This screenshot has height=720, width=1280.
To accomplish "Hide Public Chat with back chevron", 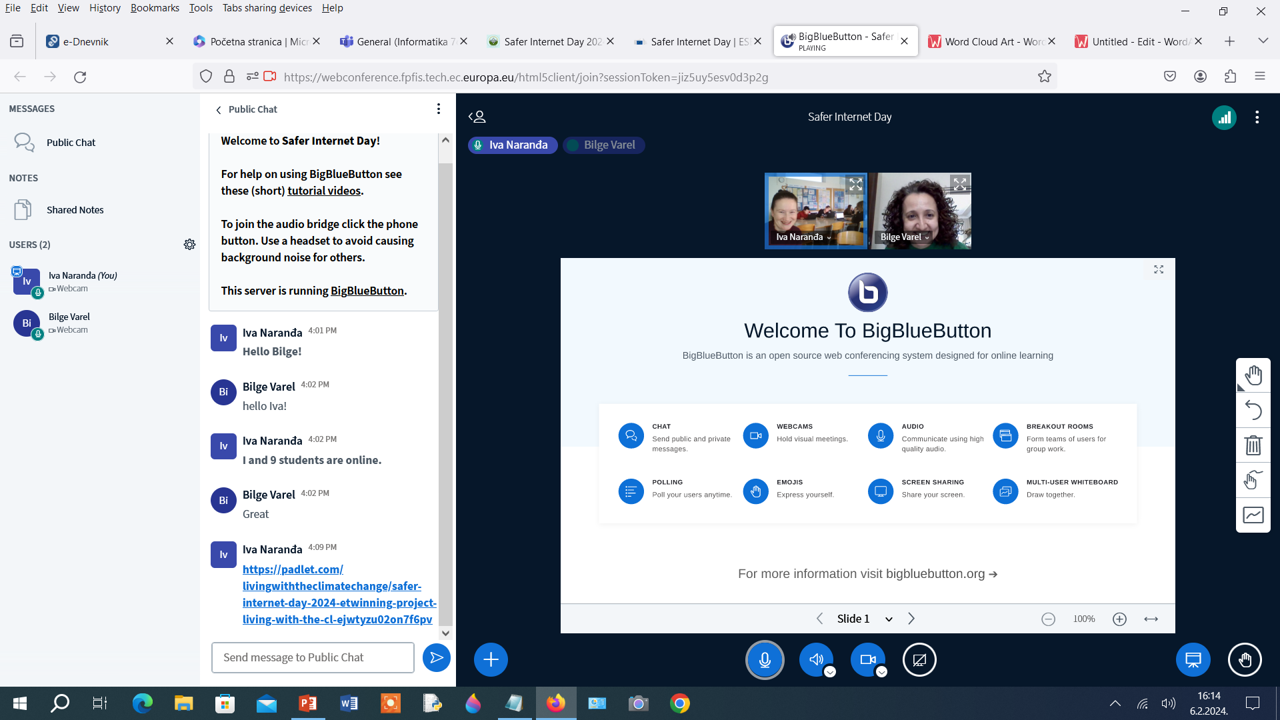I will pyautogui.click(x=219, y=110).
